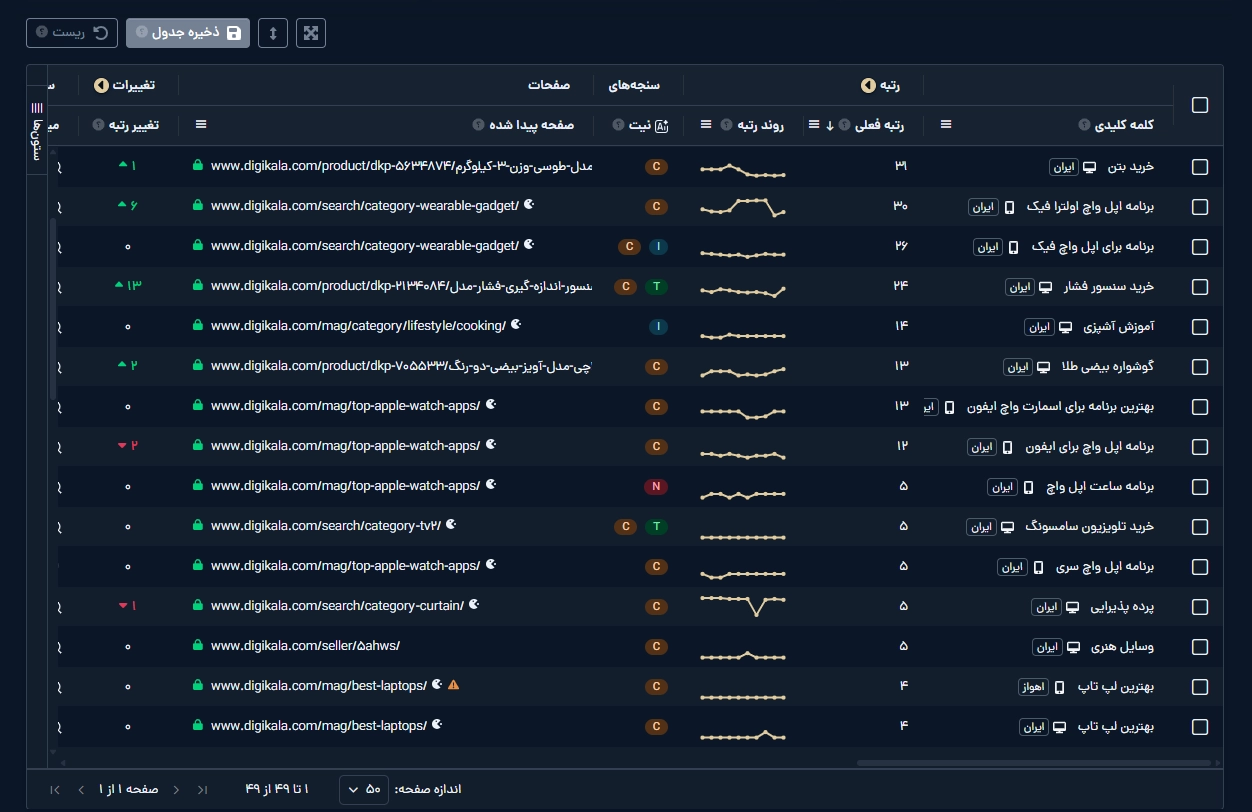Click the mobile icon in برنامه اپل واچ سری row
The image size is (1252, 812).
1038,567
